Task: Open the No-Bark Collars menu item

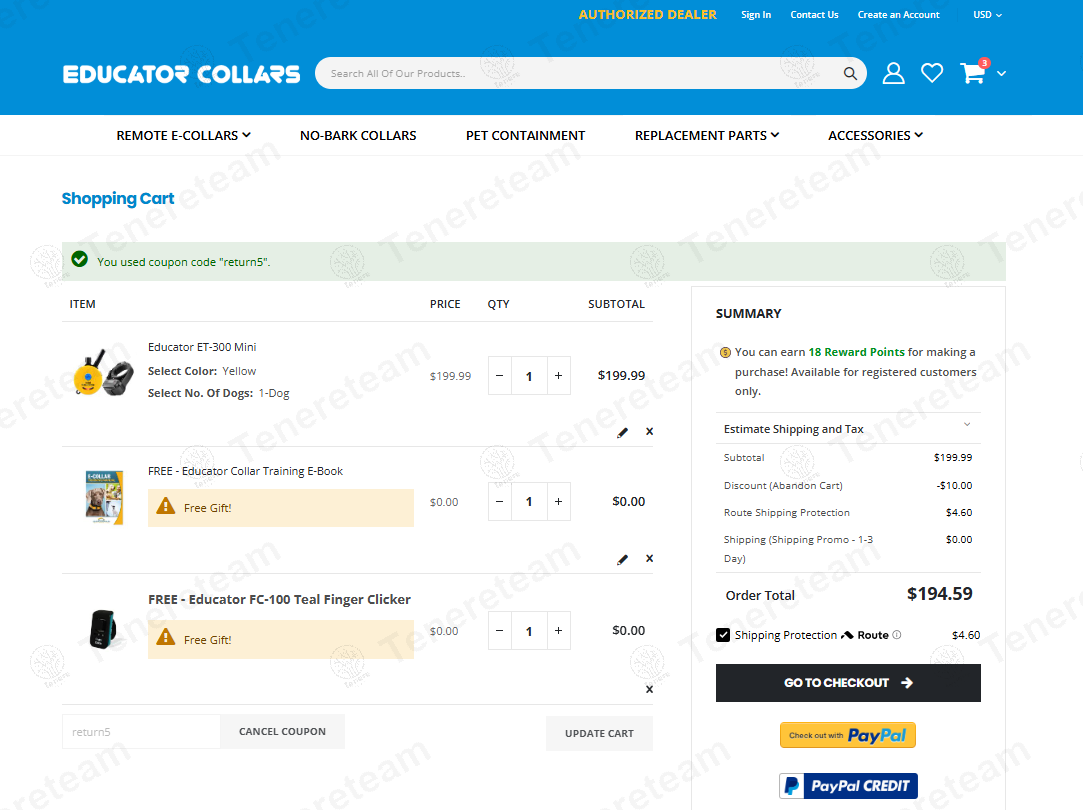Action: coord(358,135)
